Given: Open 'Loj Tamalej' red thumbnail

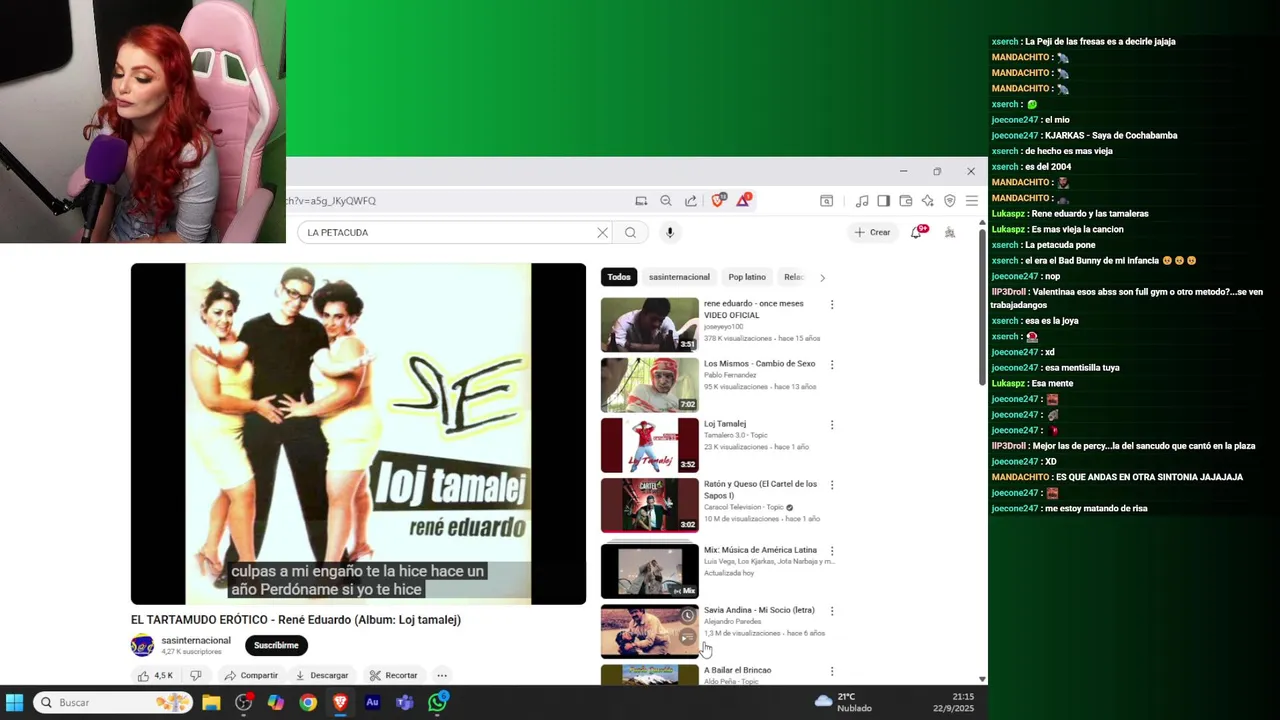Looking at the screenshot, I should point(650,445).
